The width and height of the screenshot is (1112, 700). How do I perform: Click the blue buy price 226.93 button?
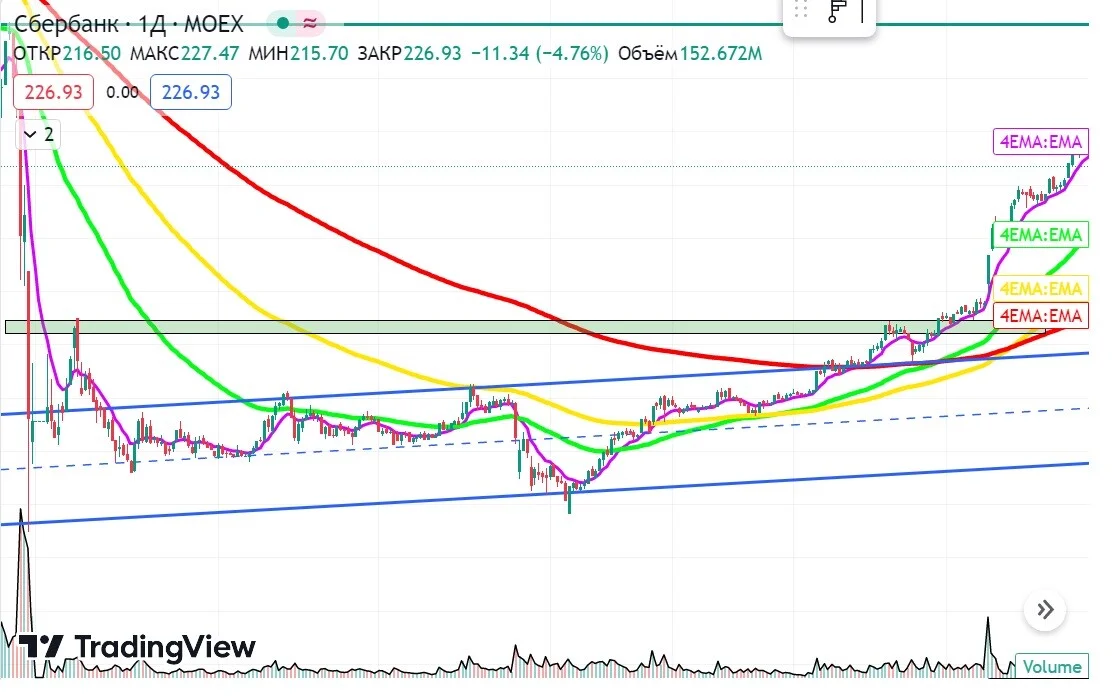click(191, 92)
